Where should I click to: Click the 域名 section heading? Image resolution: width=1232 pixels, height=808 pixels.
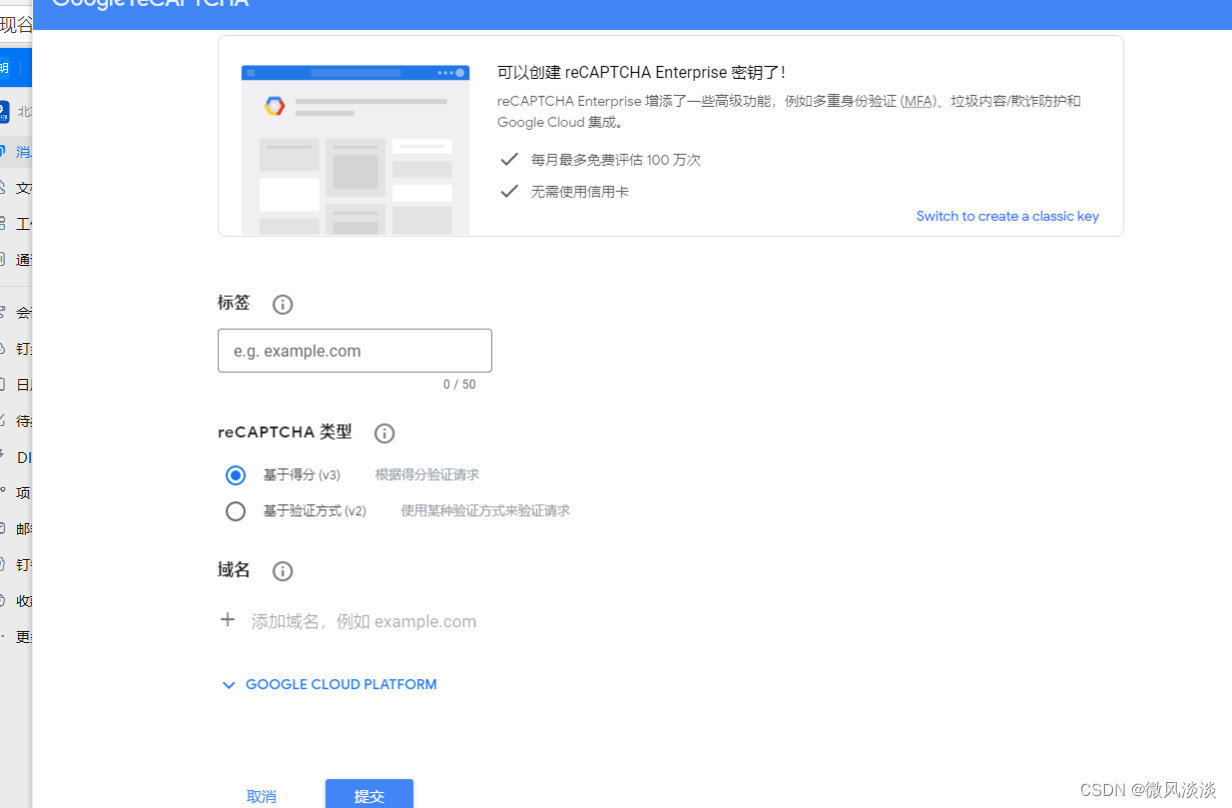point(234,570)
